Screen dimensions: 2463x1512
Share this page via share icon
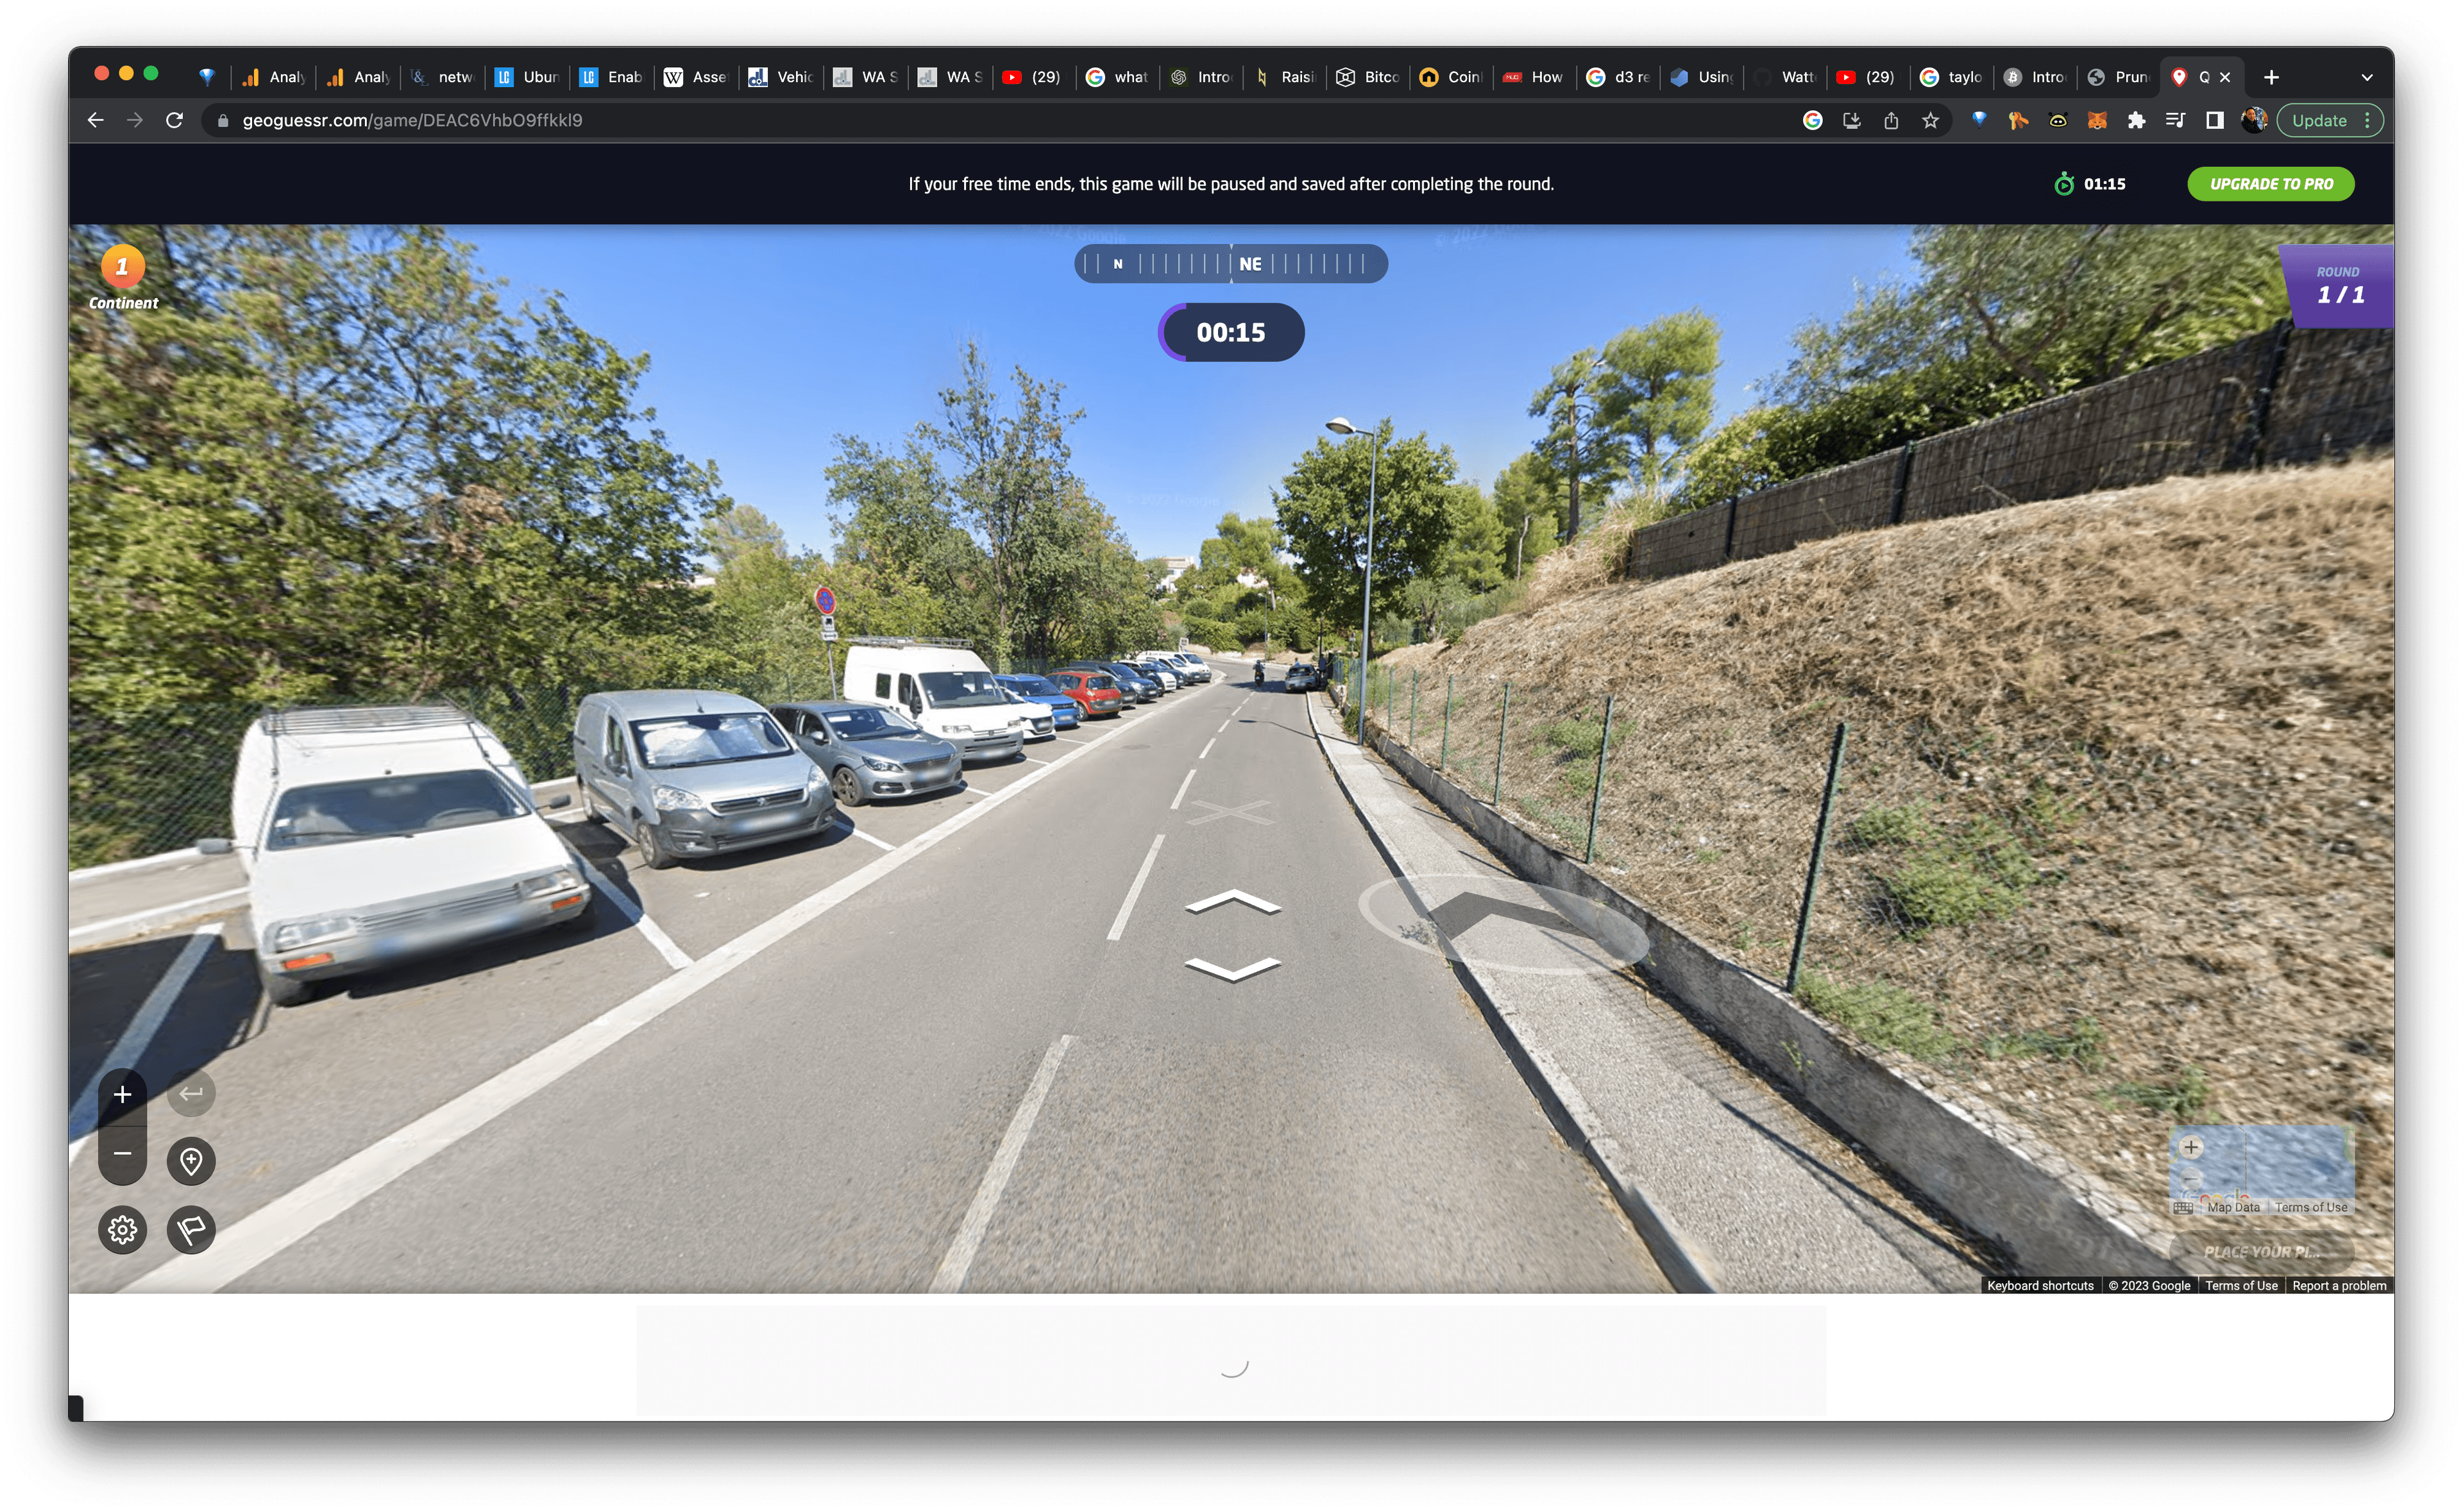coord(1891,120)
